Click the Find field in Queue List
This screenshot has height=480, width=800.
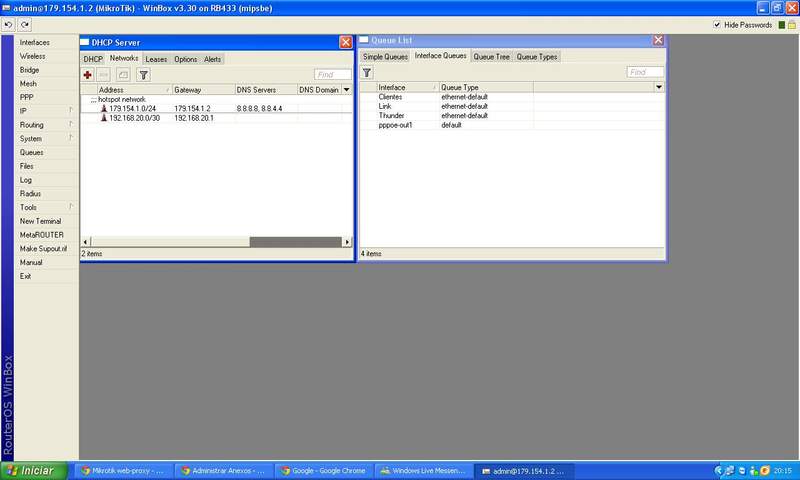click(x=645, y=72)
